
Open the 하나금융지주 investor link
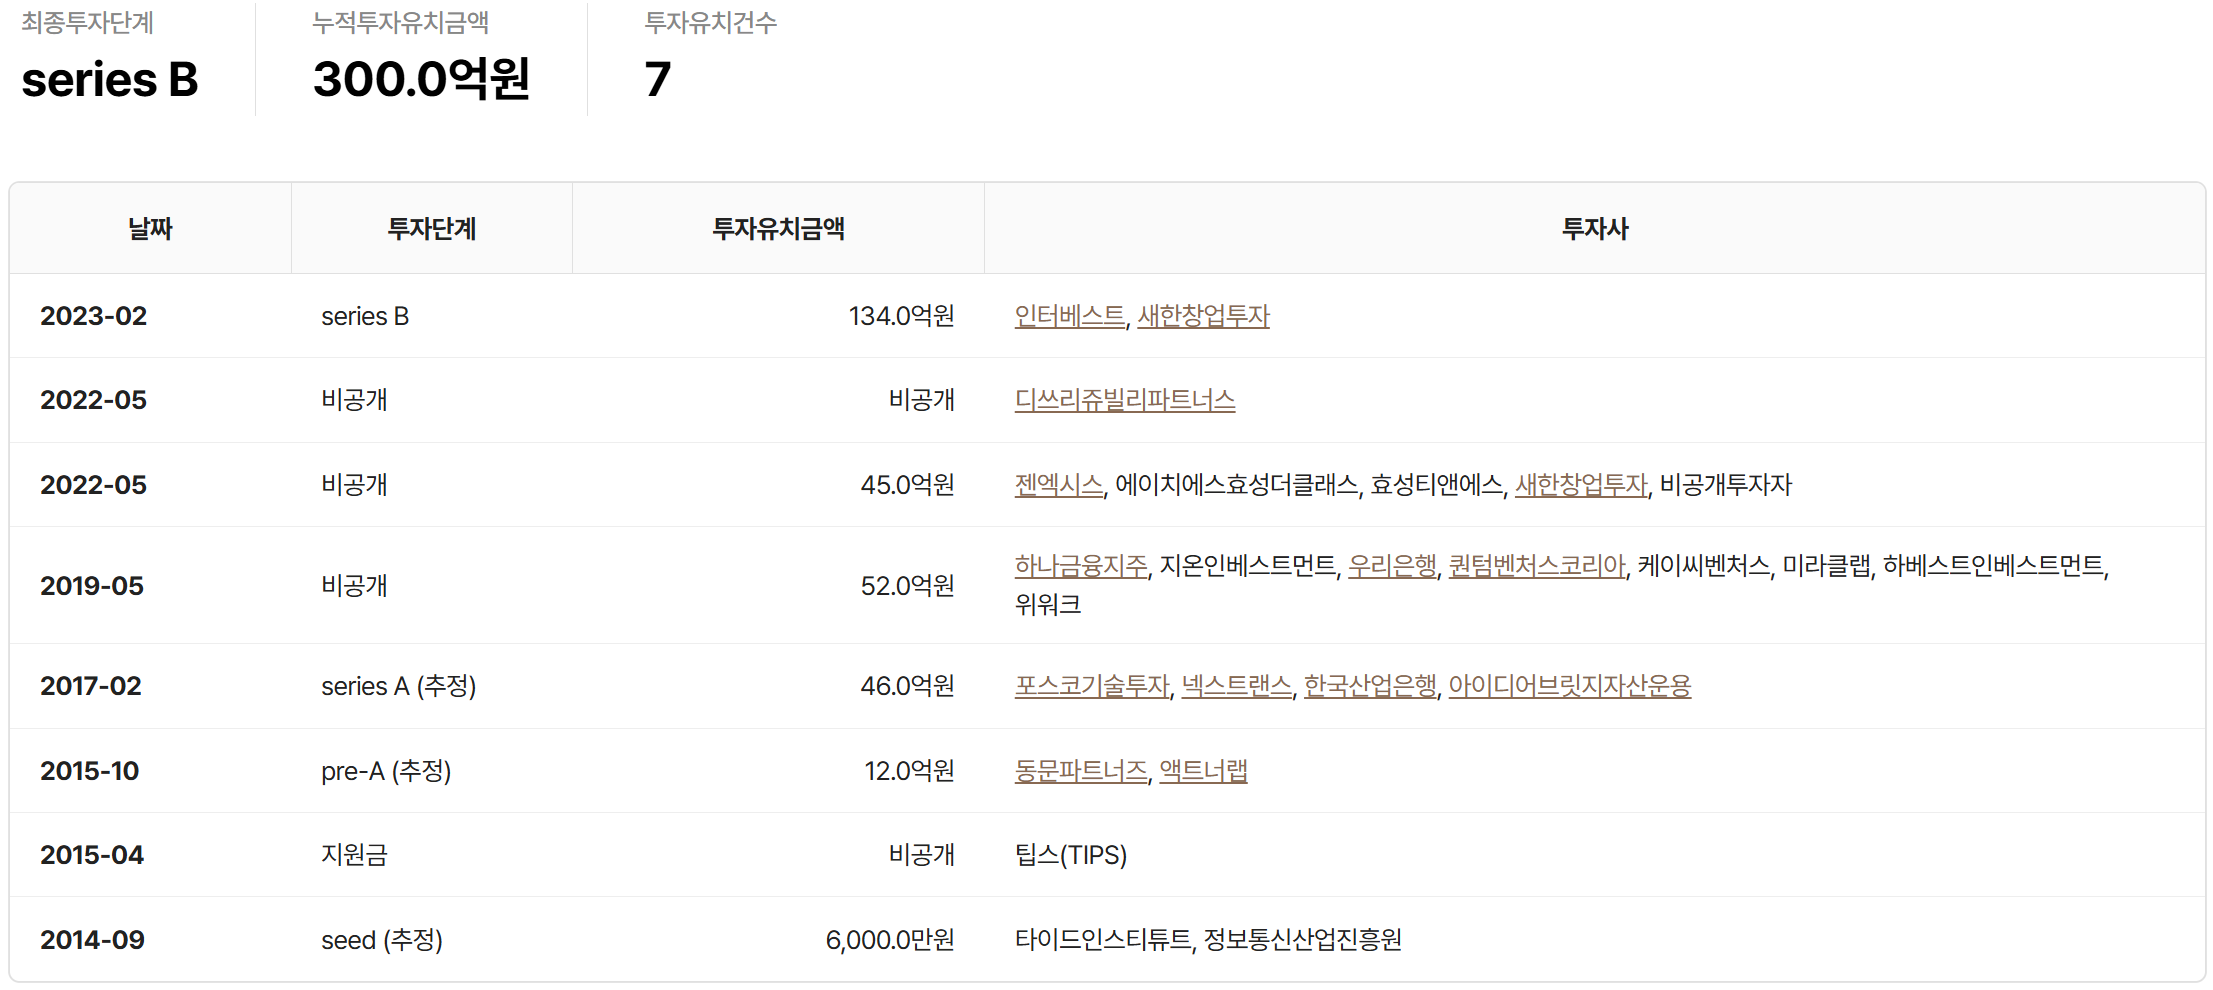click(x=1080, y=566)
